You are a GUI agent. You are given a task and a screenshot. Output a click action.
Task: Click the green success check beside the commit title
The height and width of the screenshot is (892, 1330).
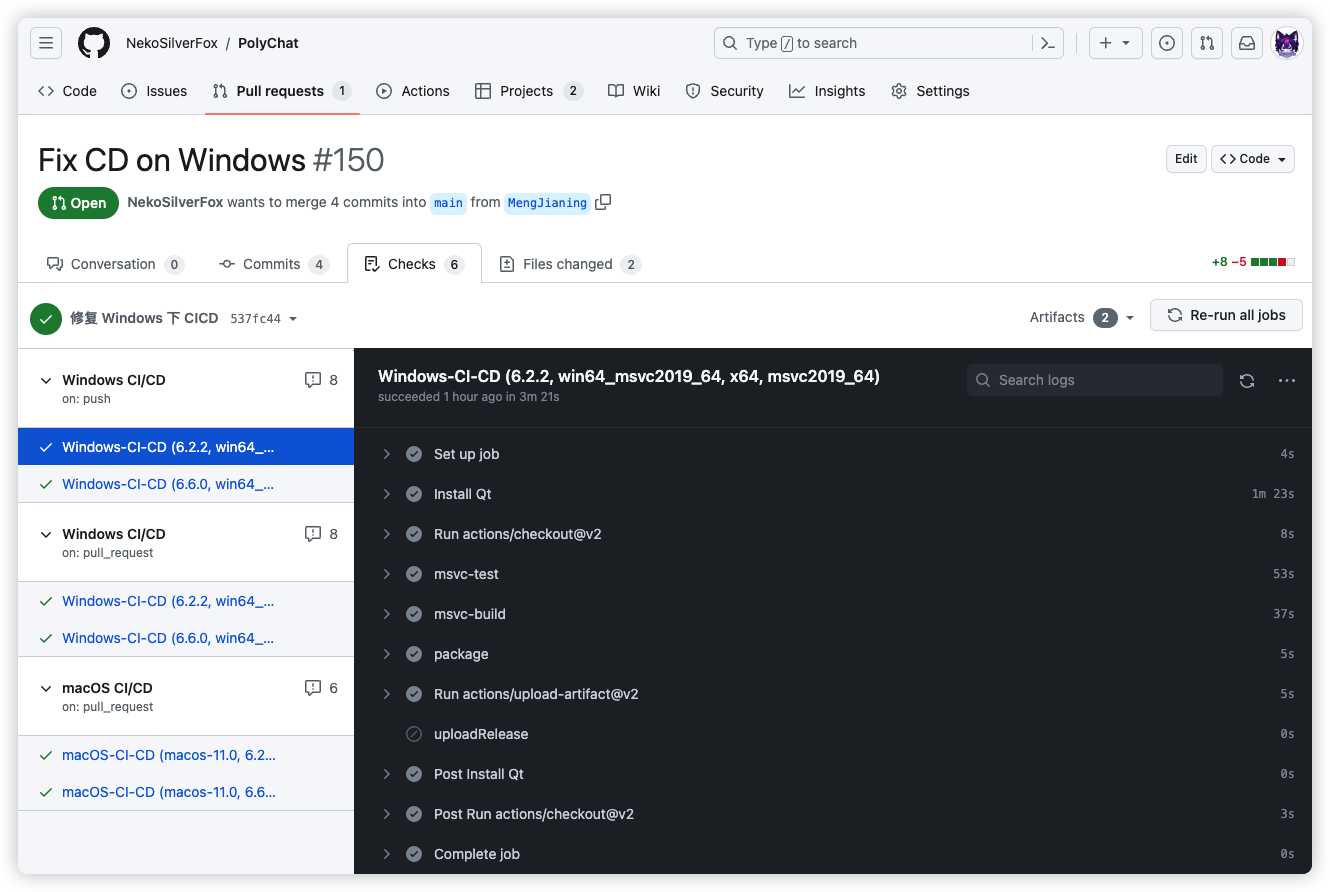[x=46, y=318]
